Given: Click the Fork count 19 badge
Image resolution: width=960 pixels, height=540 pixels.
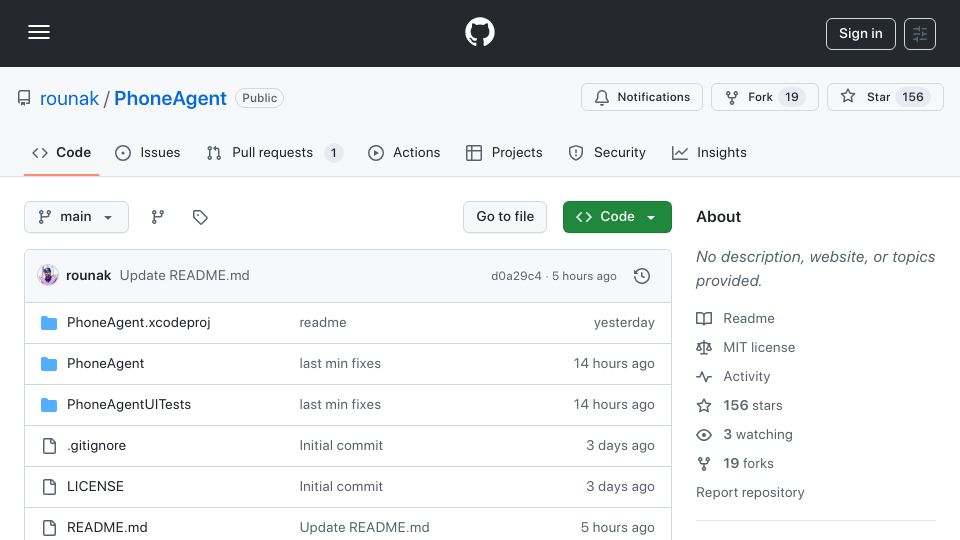Looking at the screenshot, I should pos(792,97).
